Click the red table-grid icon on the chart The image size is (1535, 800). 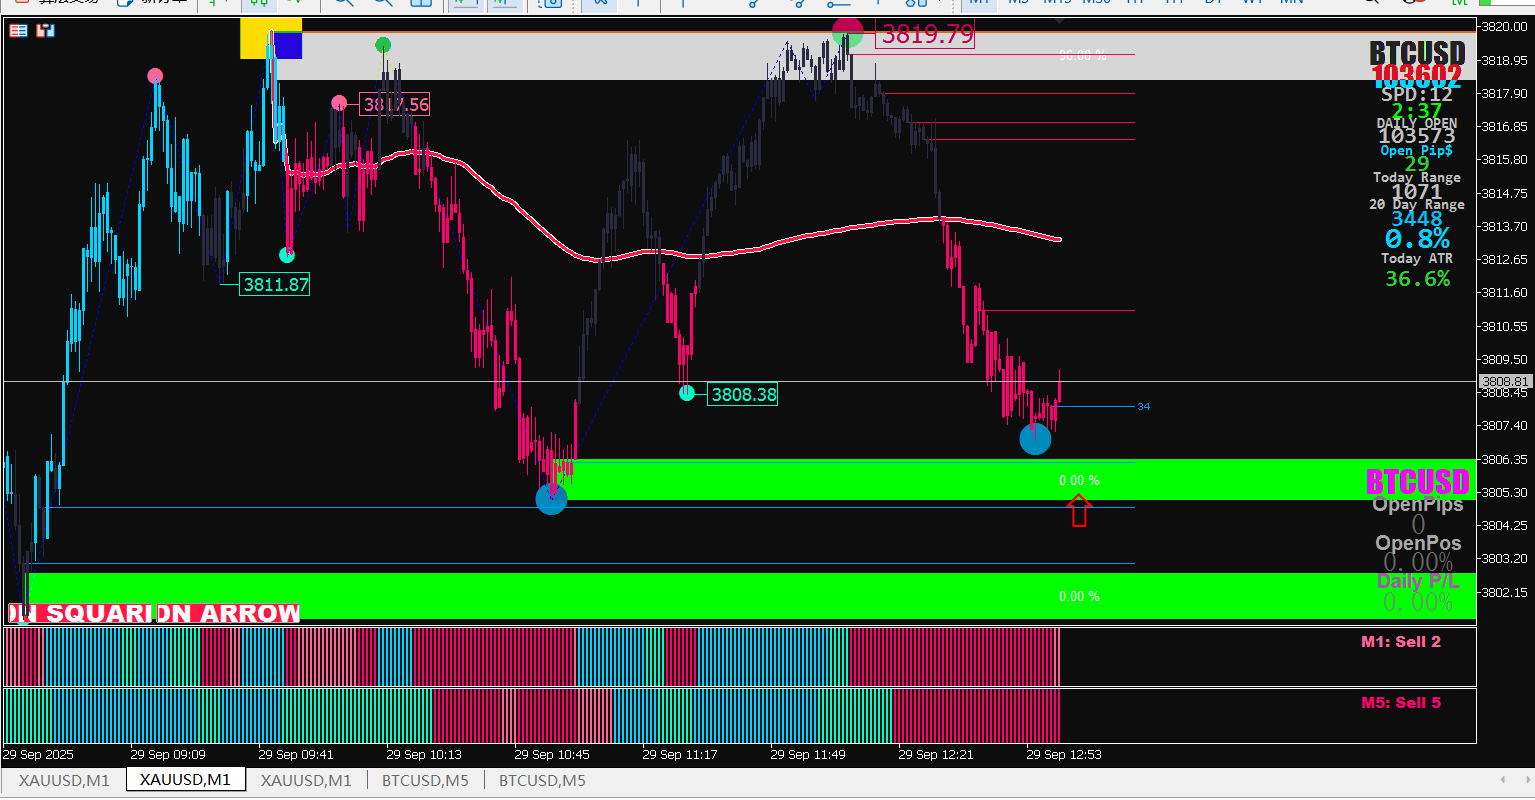coord(19,31)
